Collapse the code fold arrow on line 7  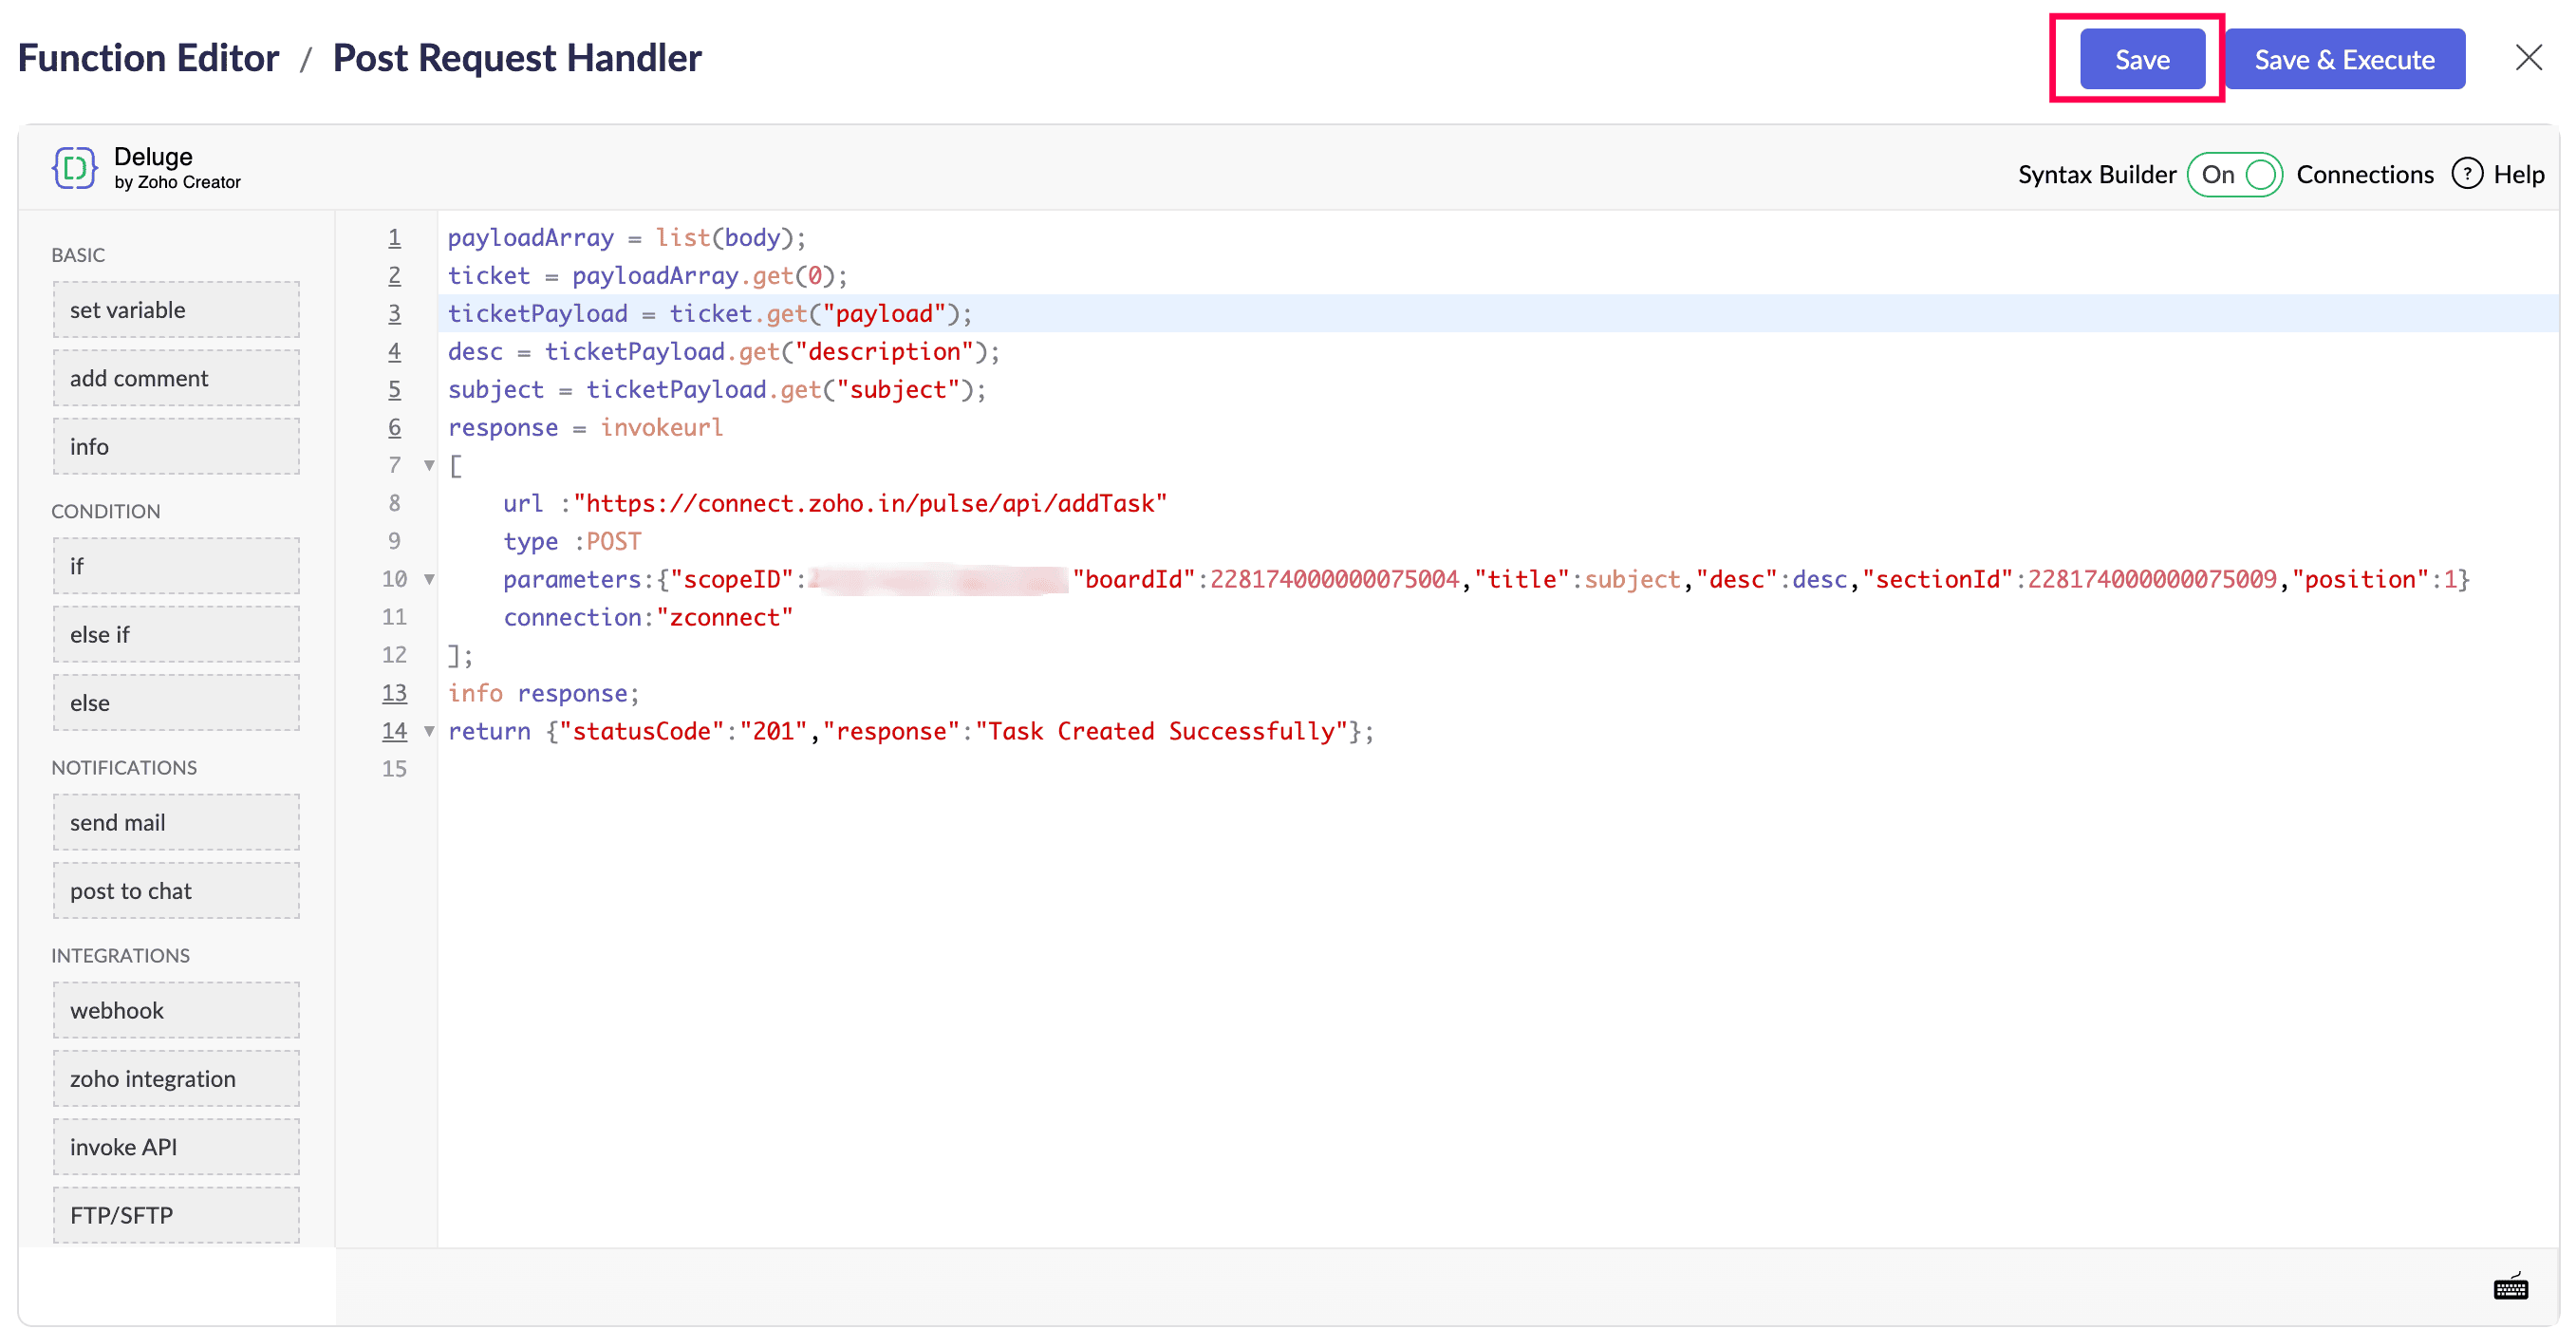(429, 465)
